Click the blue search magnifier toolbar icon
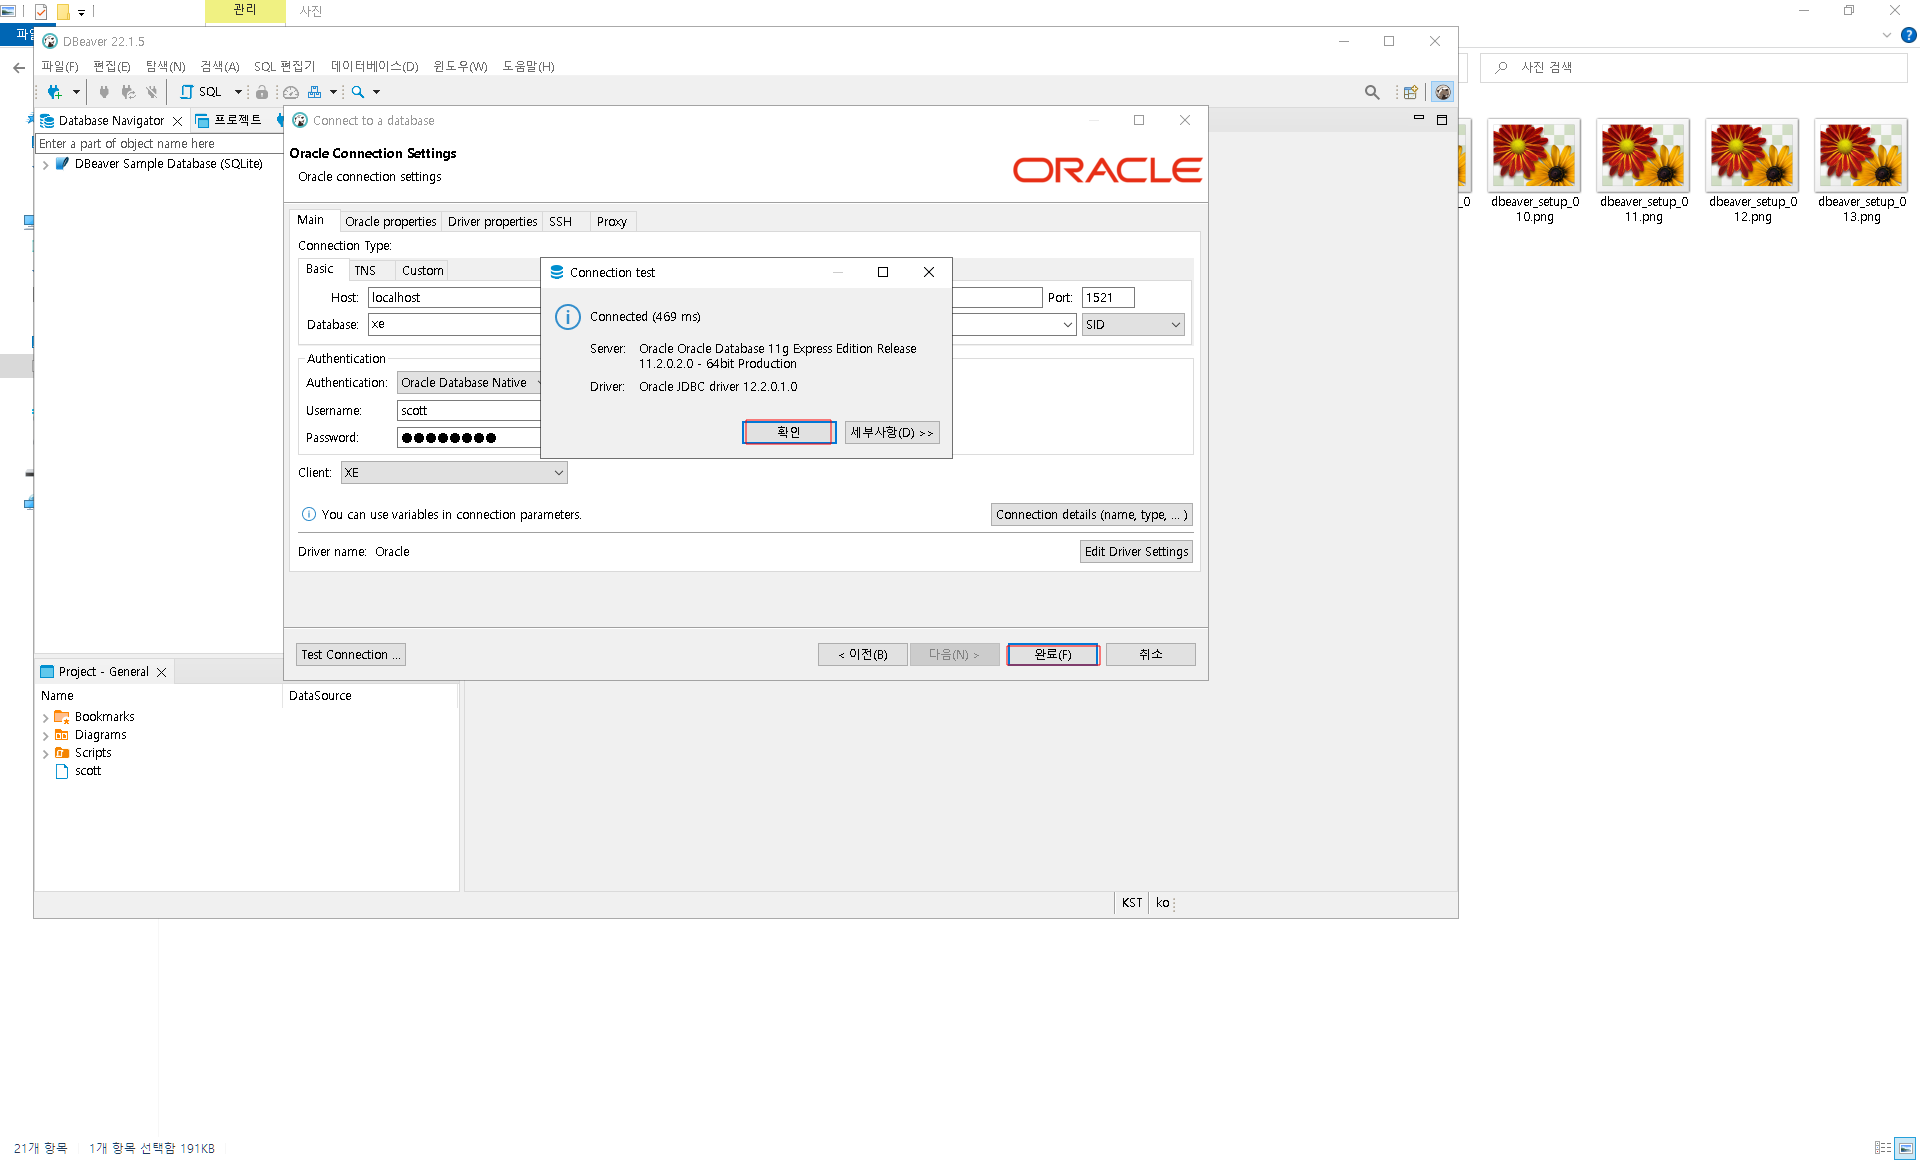 point(358,92)
